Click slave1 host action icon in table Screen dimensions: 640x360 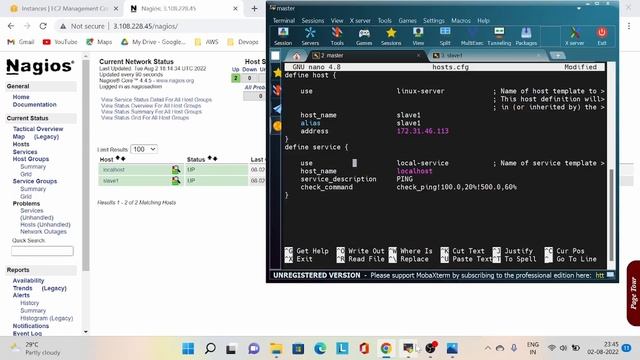176,180
